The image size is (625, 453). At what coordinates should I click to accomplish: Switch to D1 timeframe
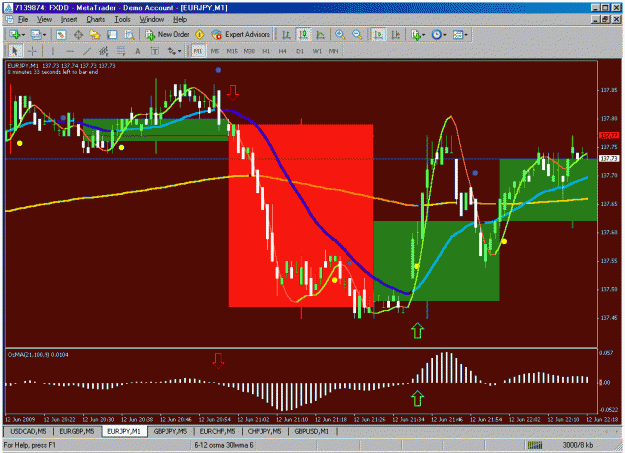pyautogui.click(x=300, y=51)
